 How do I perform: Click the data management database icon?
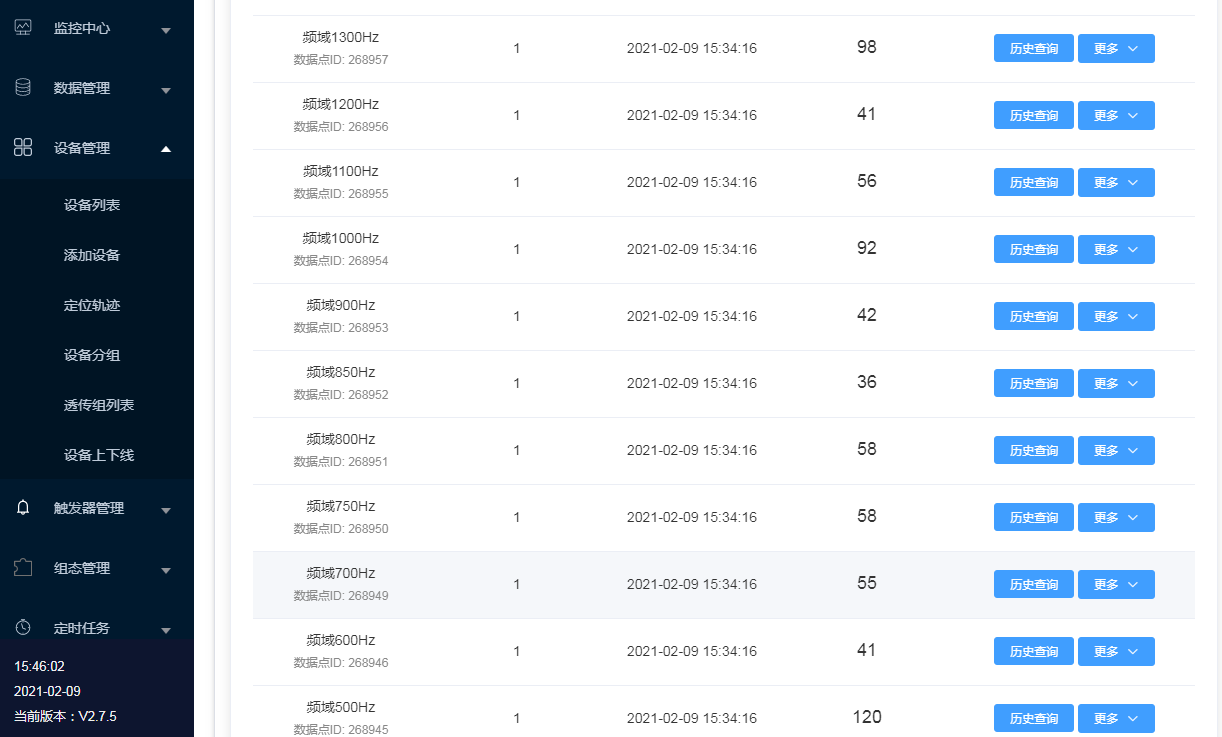tap(23, 88)
